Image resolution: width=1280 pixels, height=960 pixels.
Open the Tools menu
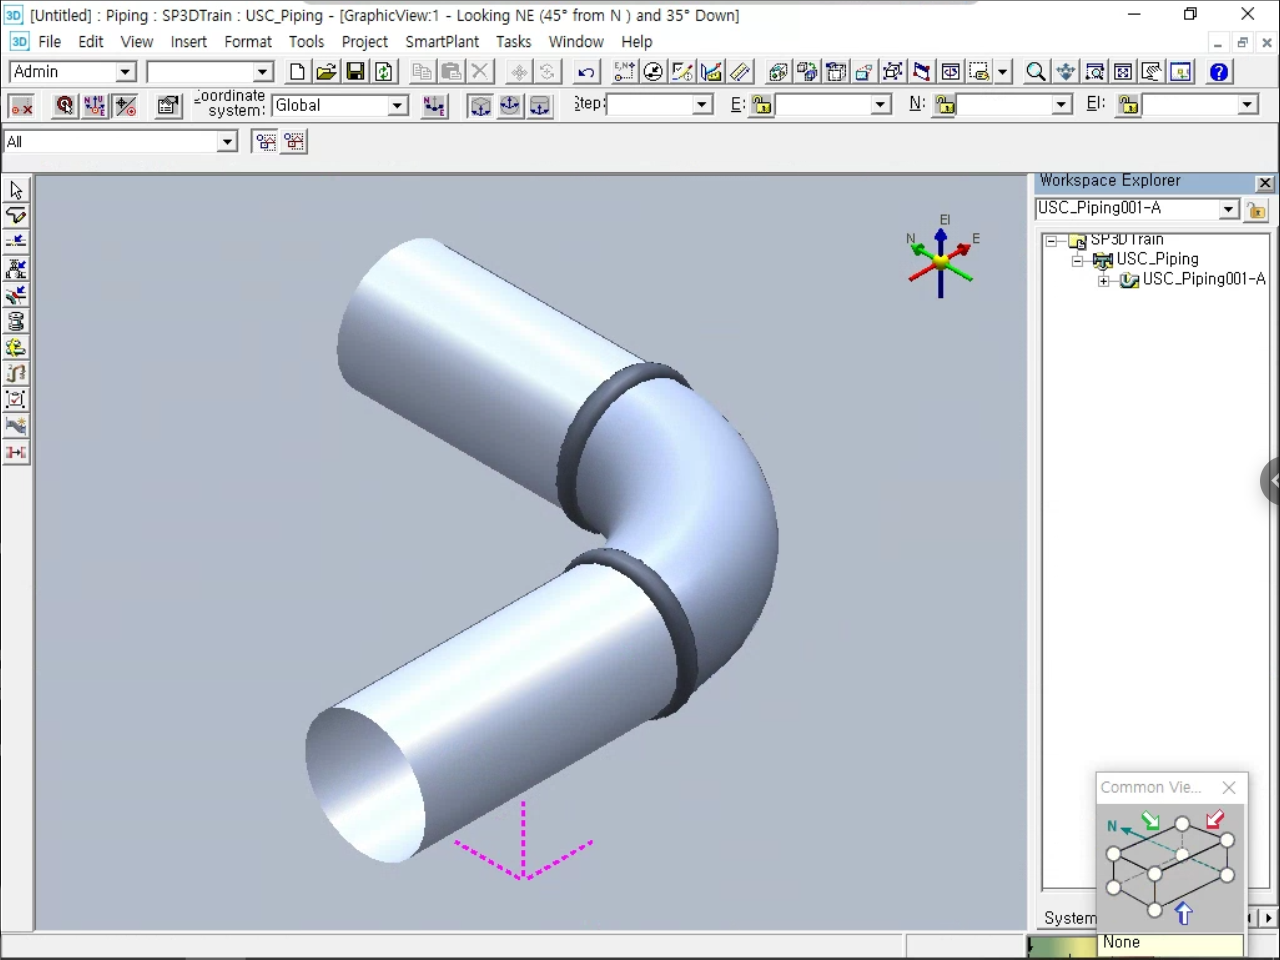[x=306, y=42]
